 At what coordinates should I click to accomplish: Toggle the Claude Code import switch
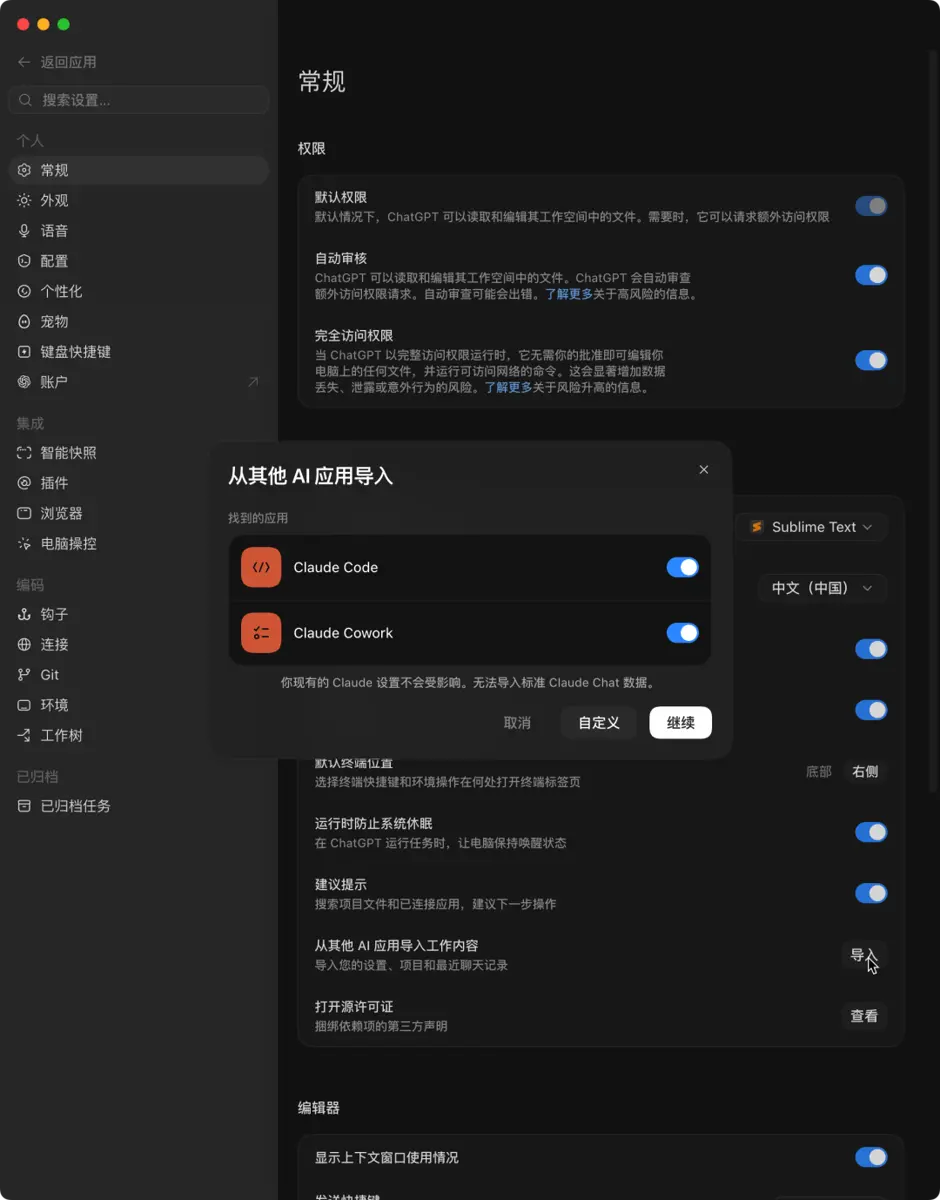[683, 567]
